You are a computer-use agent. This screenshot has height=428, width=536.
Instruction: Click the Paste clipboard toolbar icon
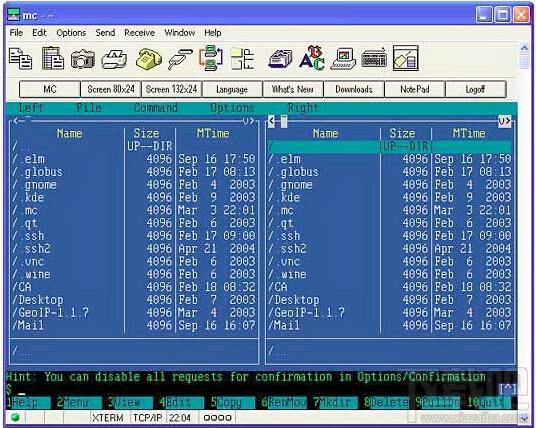pos(53,58)
